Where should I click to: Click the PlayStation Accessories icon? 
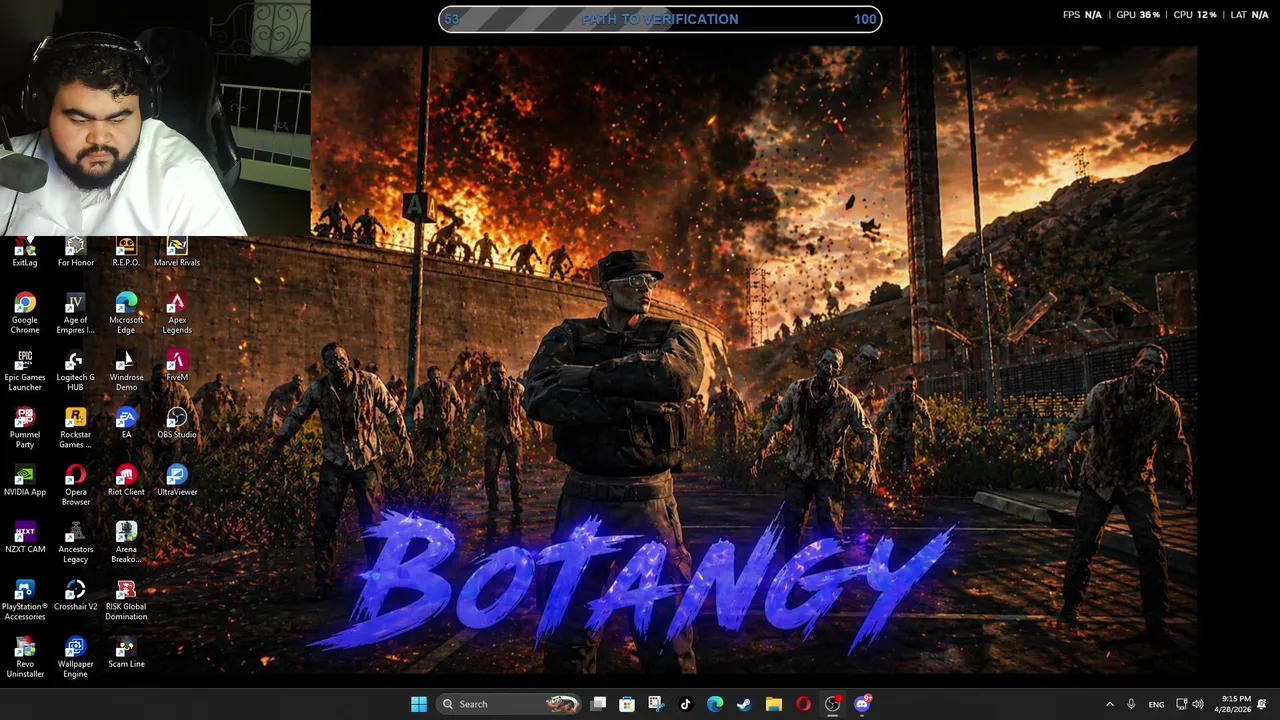coord(25,600)
